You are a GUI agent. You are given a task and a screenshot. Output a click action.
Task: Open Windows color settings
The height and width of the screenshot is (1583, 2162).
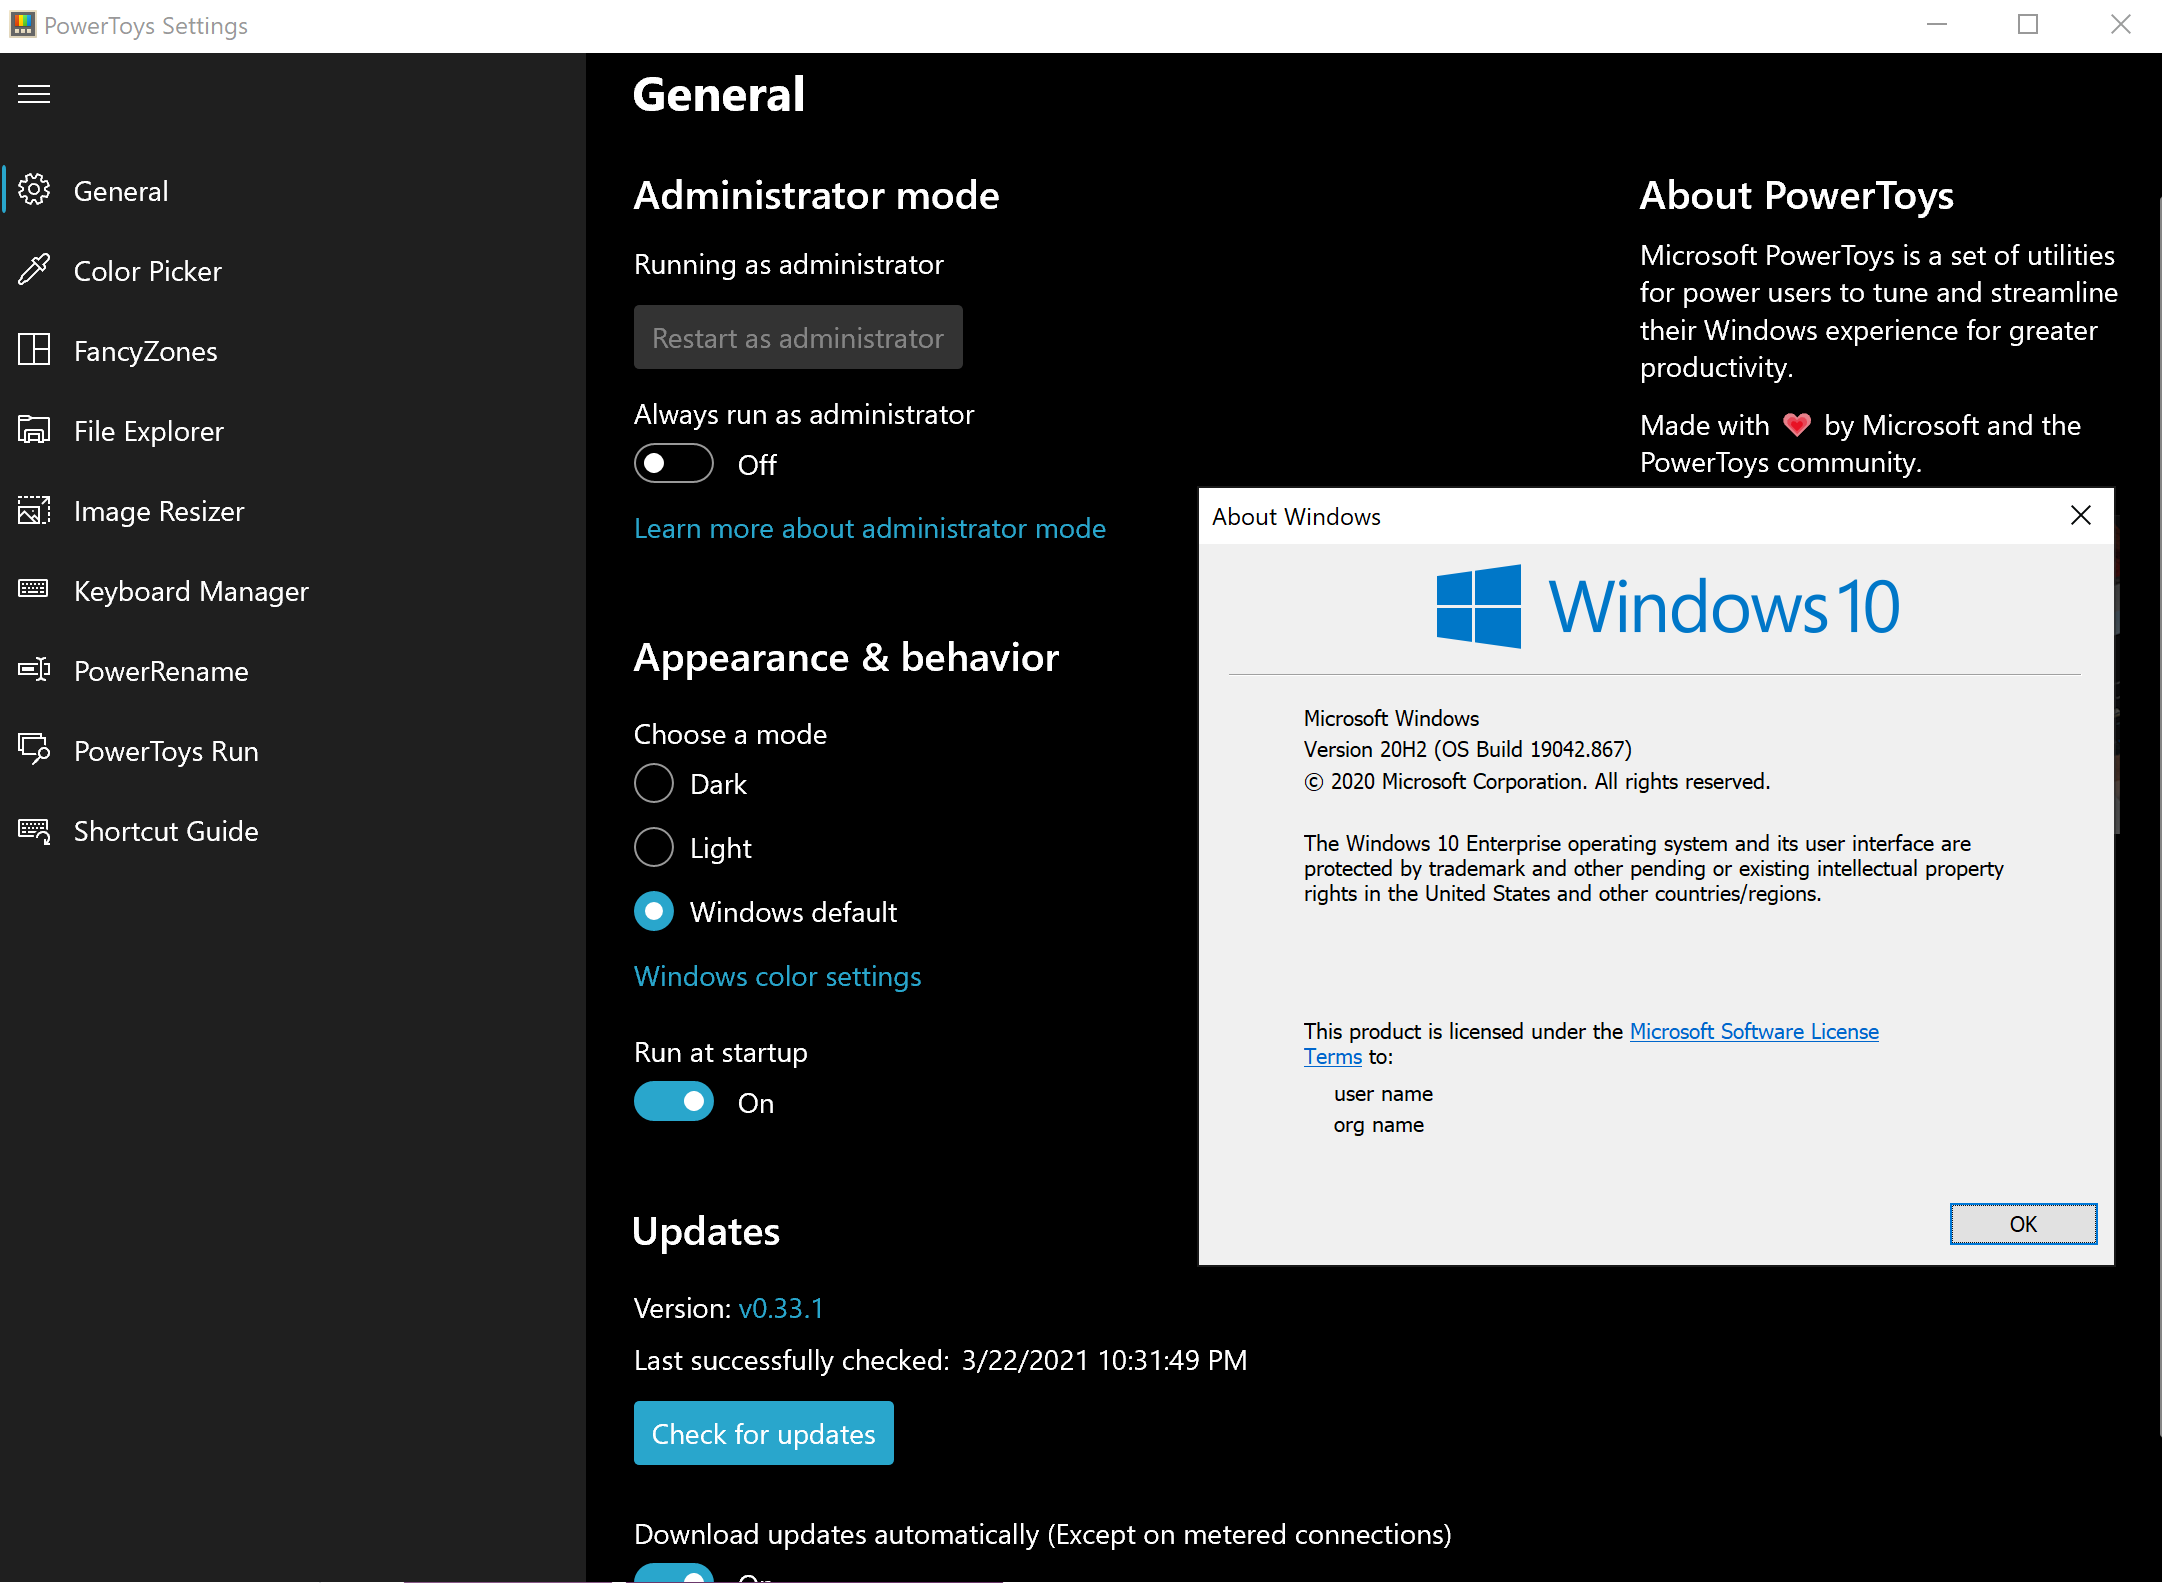[777, 976]
